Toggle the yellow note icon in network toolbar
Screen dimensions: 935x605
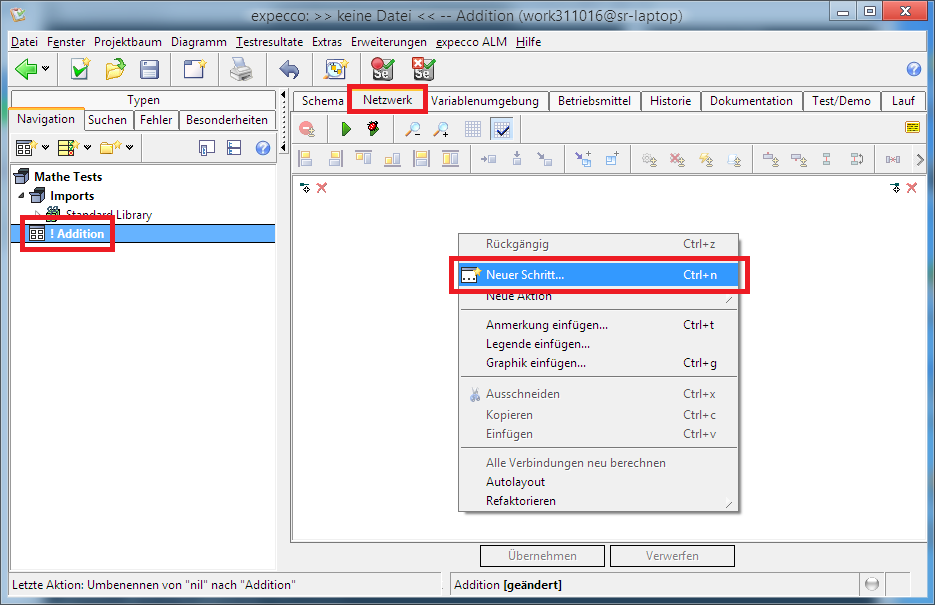tap(912, 128)
